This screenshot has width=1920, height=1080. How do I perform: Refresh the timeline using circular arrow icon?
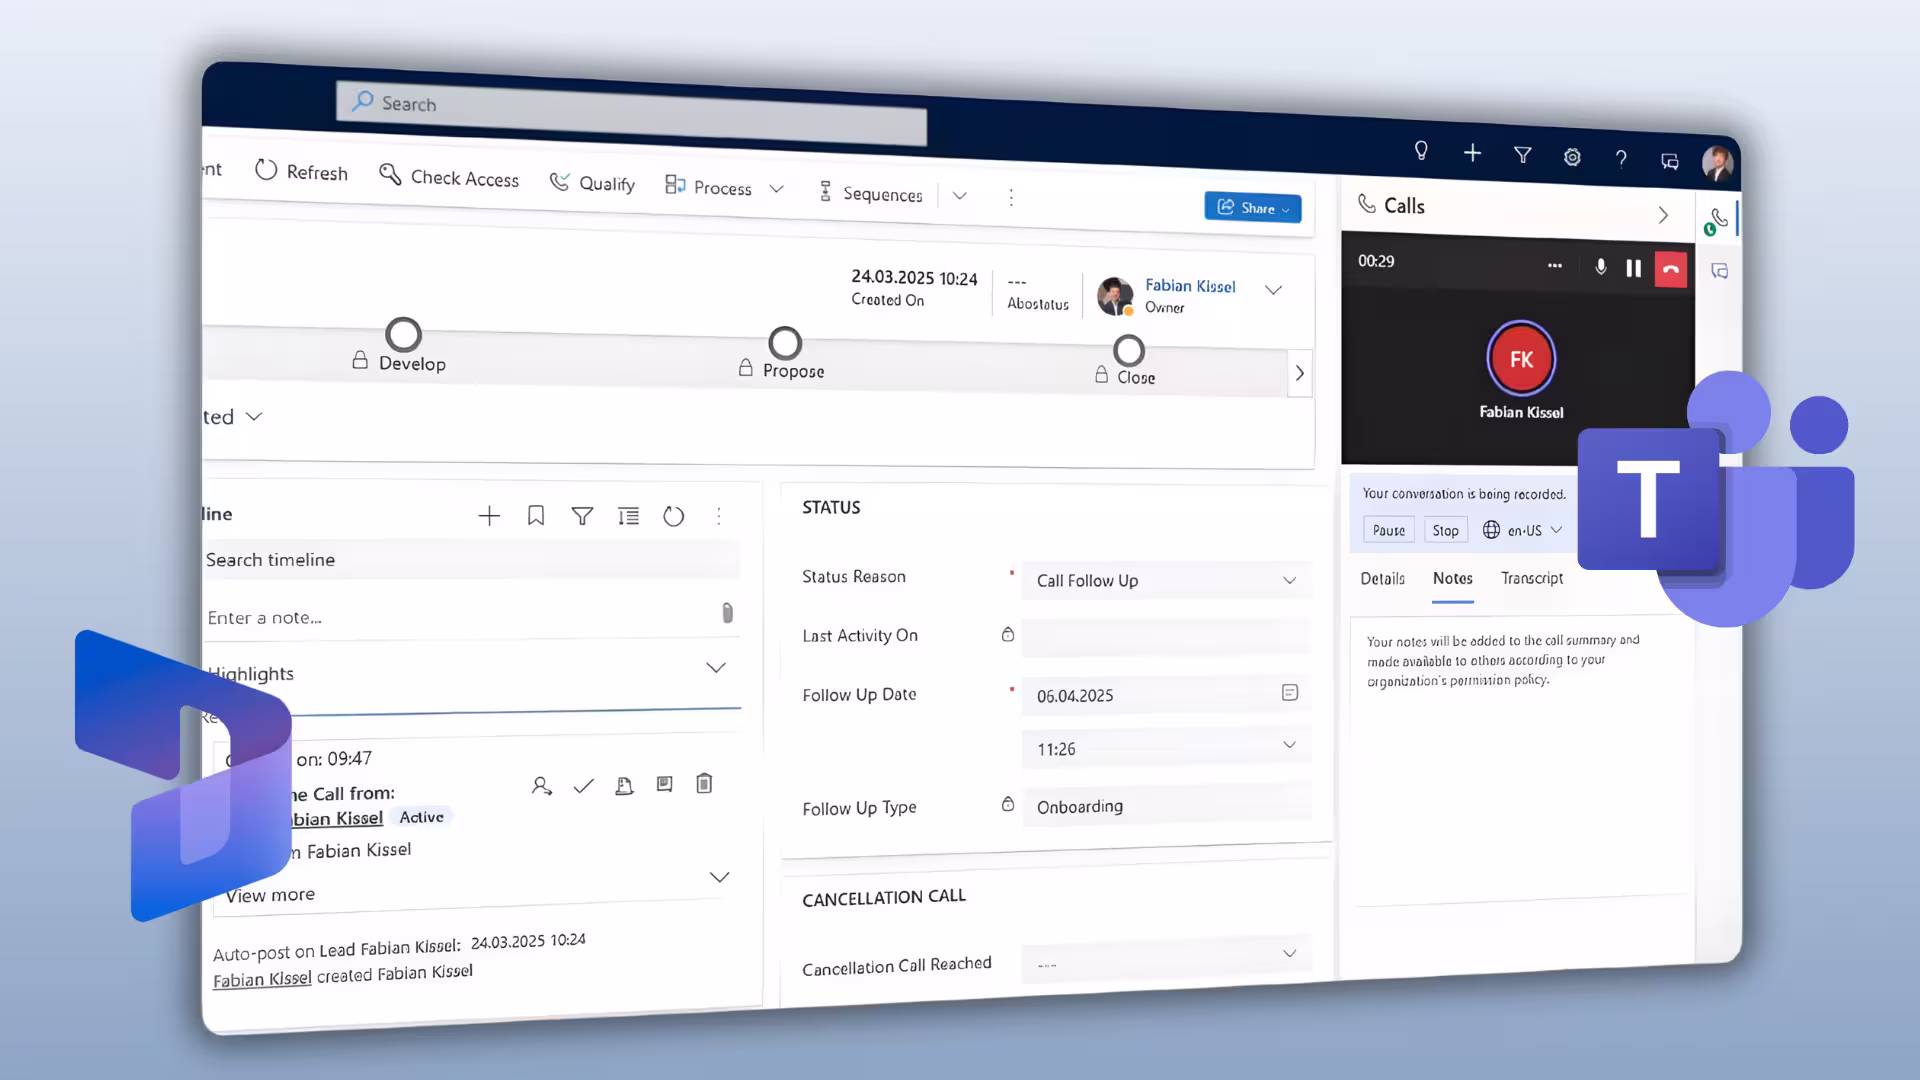[x=674, y=516]
